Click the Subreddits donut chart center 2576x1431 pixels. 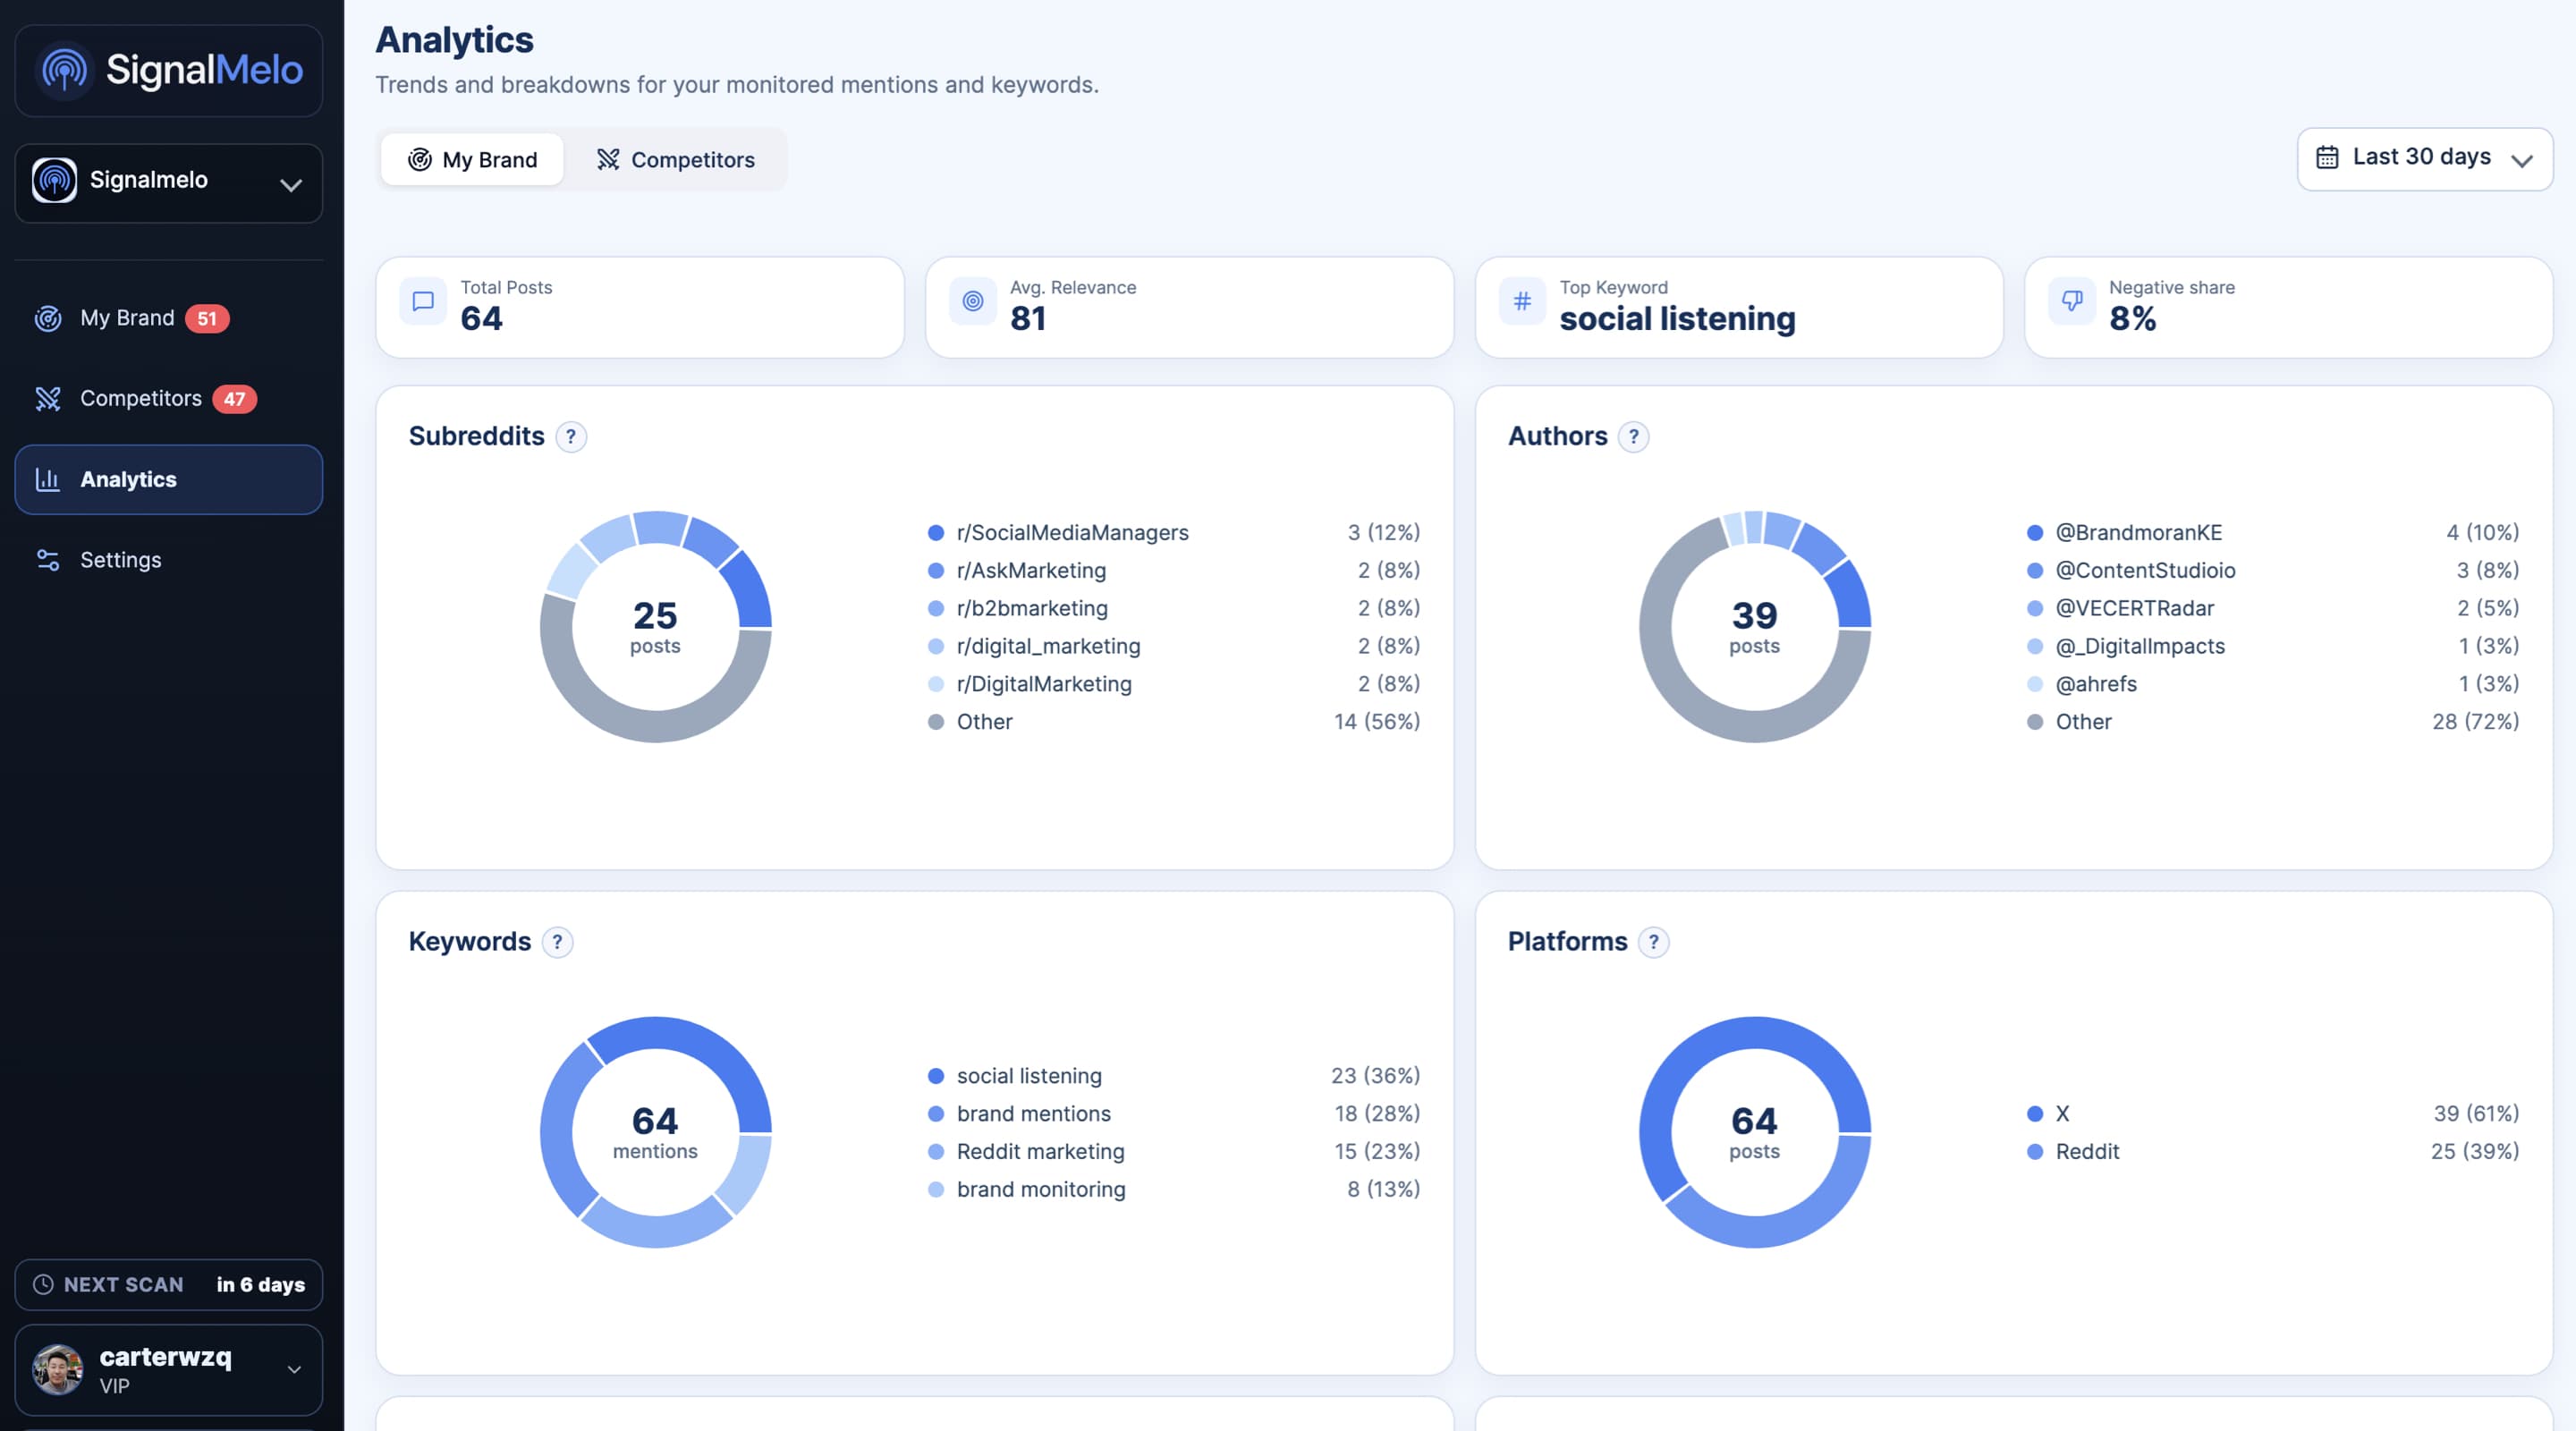click(x=655, y=627)
